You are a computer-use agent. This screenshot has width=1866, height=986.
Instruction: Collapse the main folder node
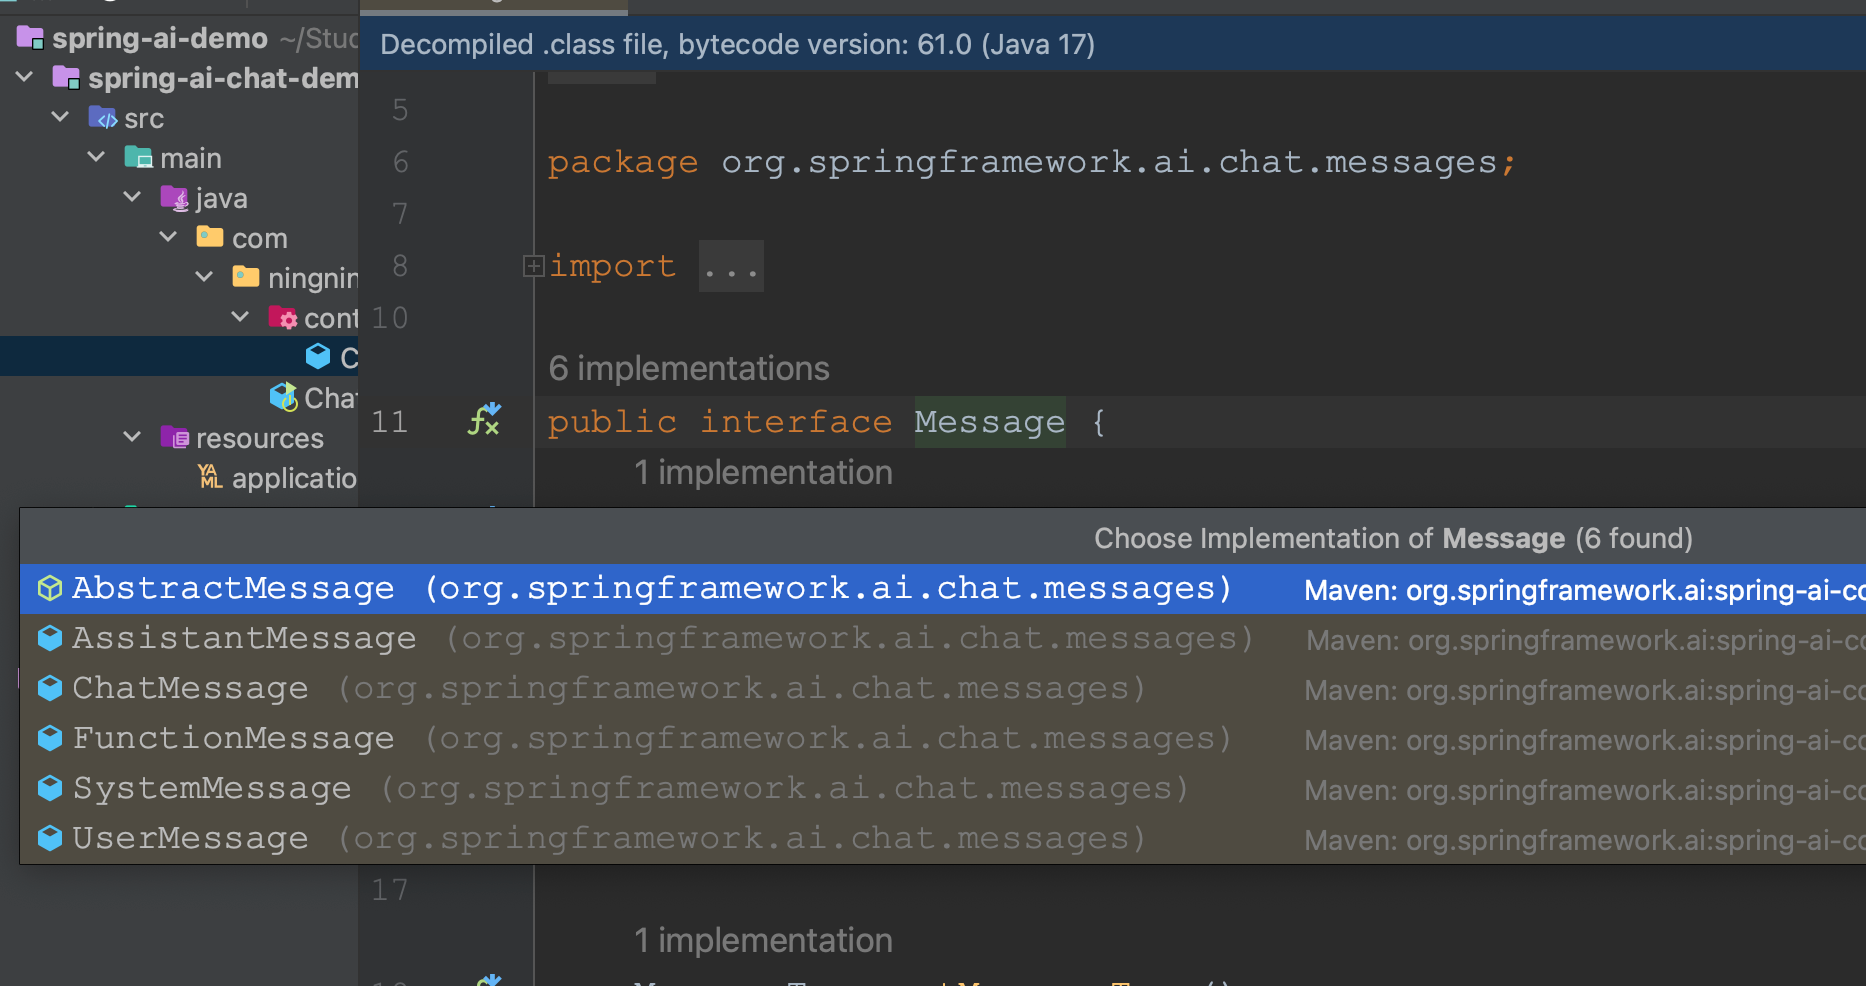click(x=97, y=157)
